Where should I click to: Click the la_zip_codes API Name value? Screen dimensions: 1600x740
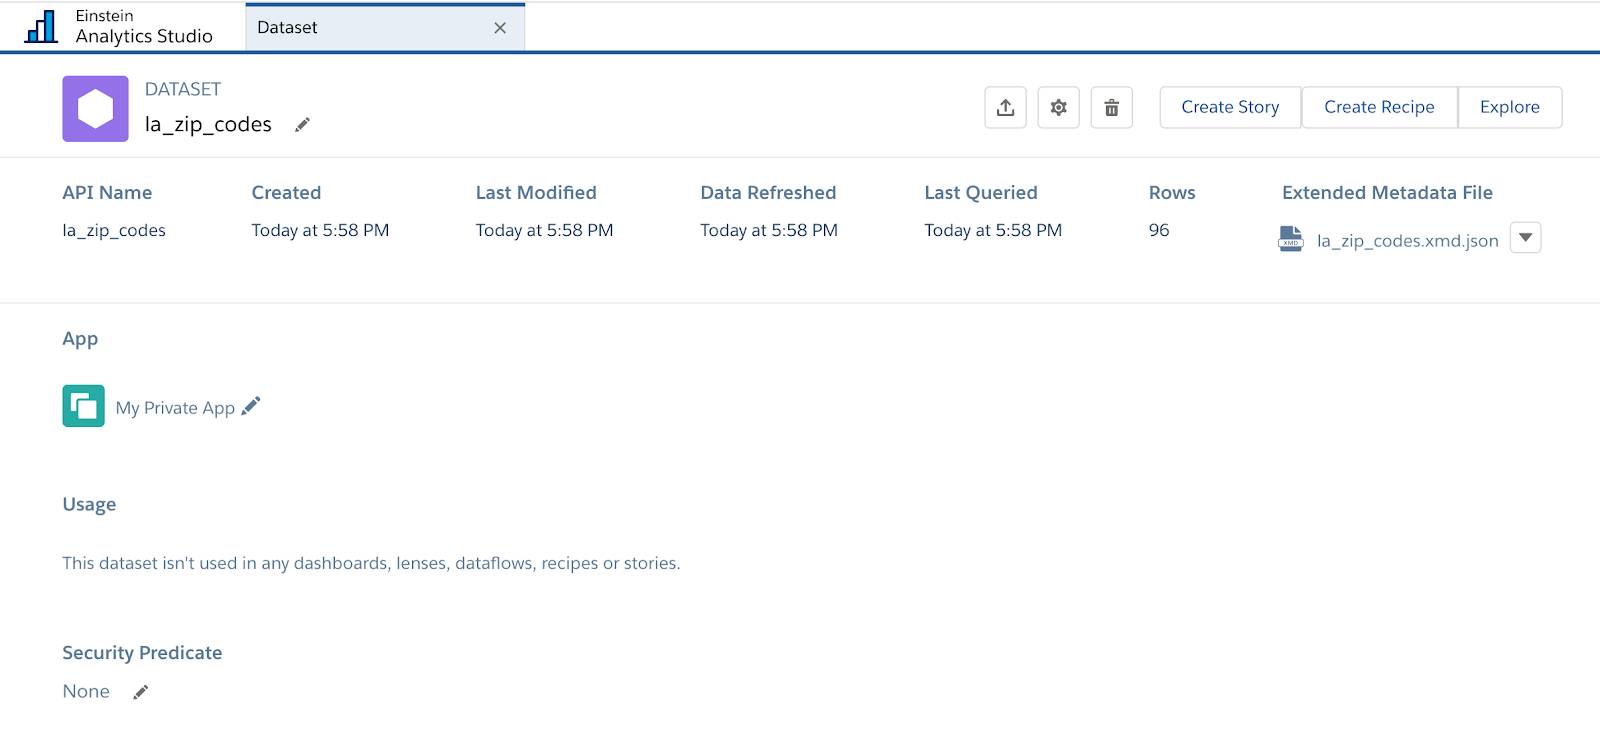coord(114,230)
